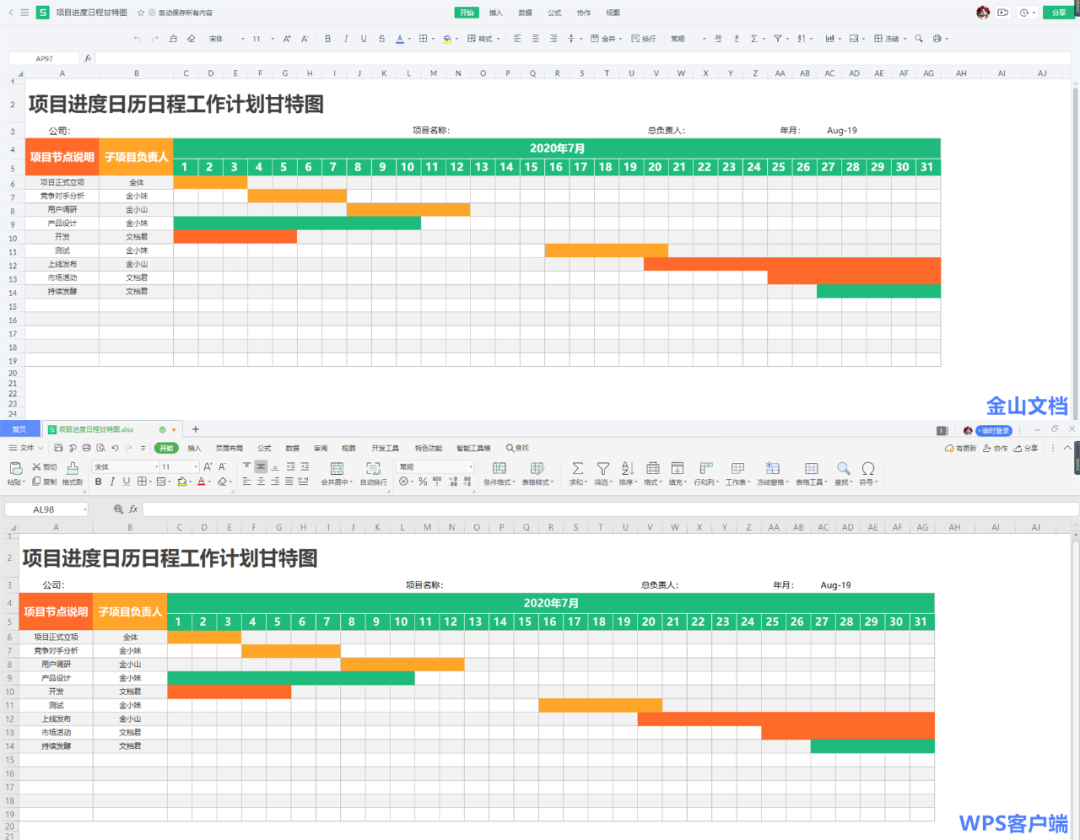Click the Find (查找) magnifier icon in ribbon
The image size is (1080, 840).
point(843,469)
